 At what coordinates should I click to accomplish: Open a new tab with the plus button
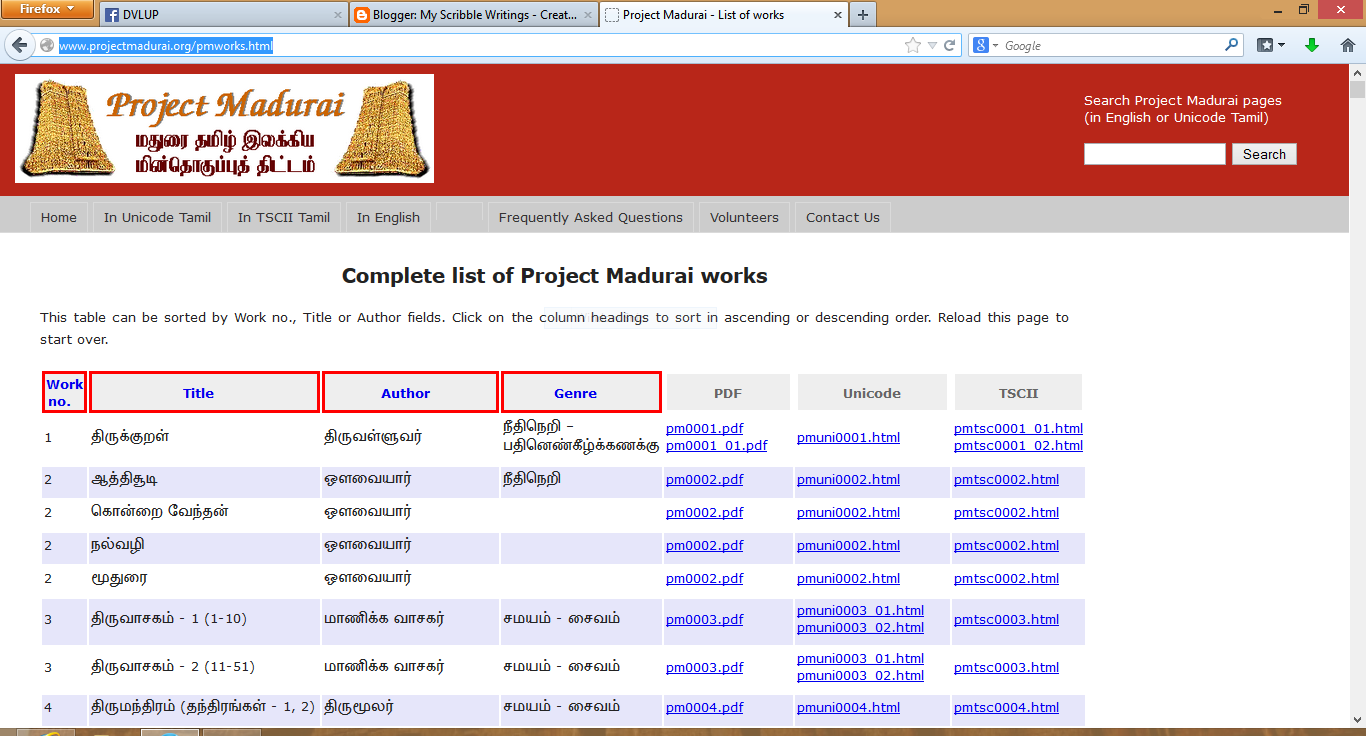click(x=862, y=15)
